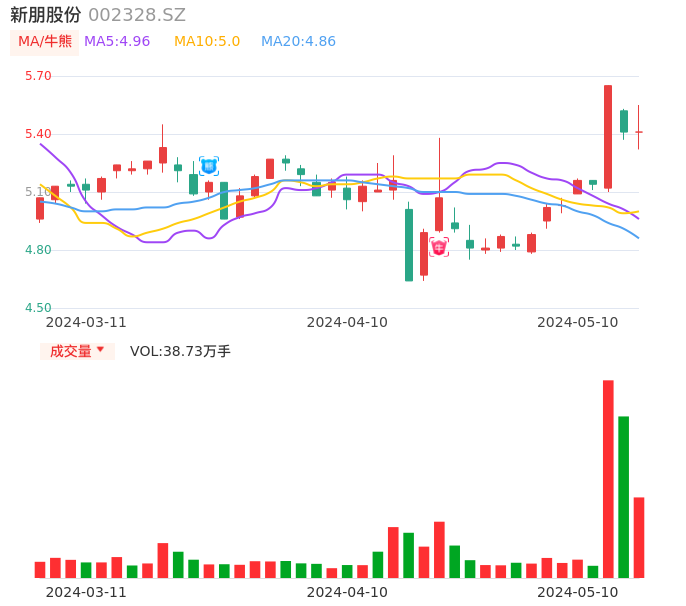Click 2024-03-11 date under the price chart
The image size is (686, 606).
point(87,322)
